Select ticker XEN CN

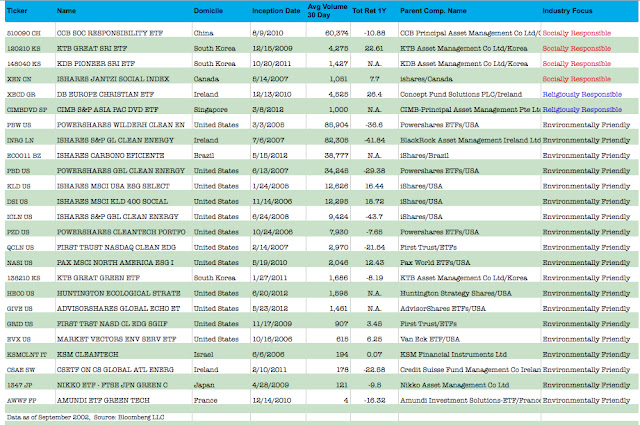[19, 79]
